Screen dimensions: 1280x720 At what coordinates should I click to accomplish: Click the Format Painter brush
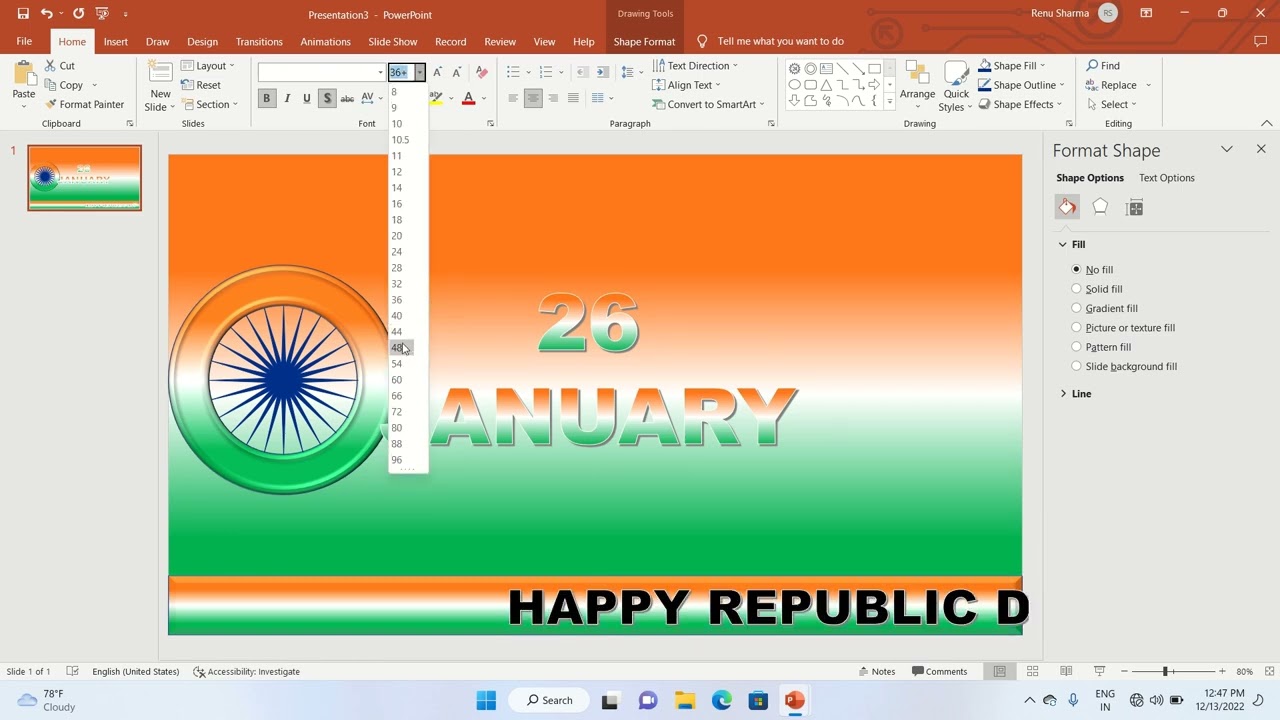[84, 104]
